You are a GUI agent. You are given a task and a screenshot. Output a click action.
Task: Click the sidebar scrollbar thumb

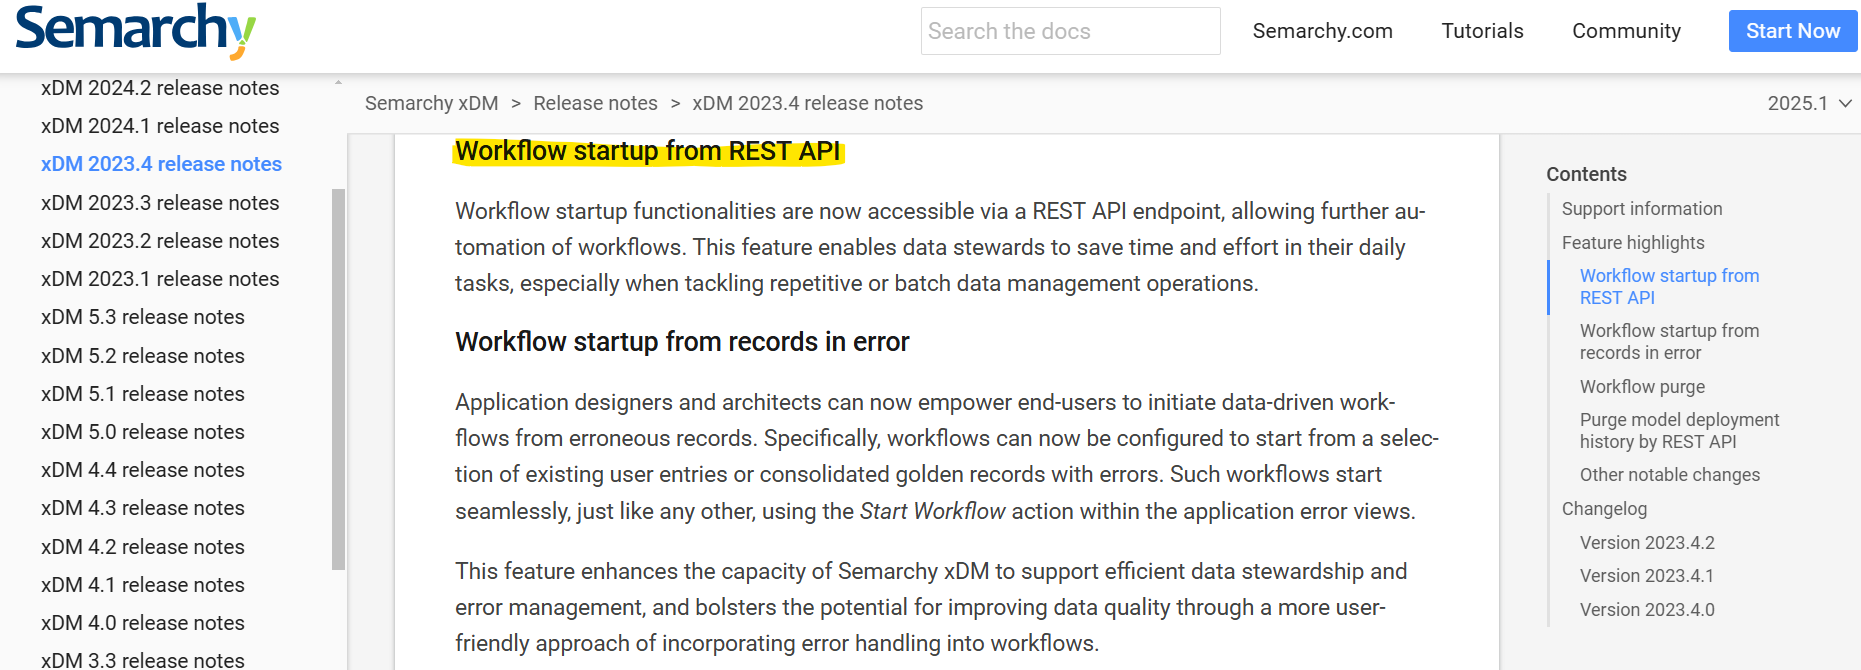(338, 380)
